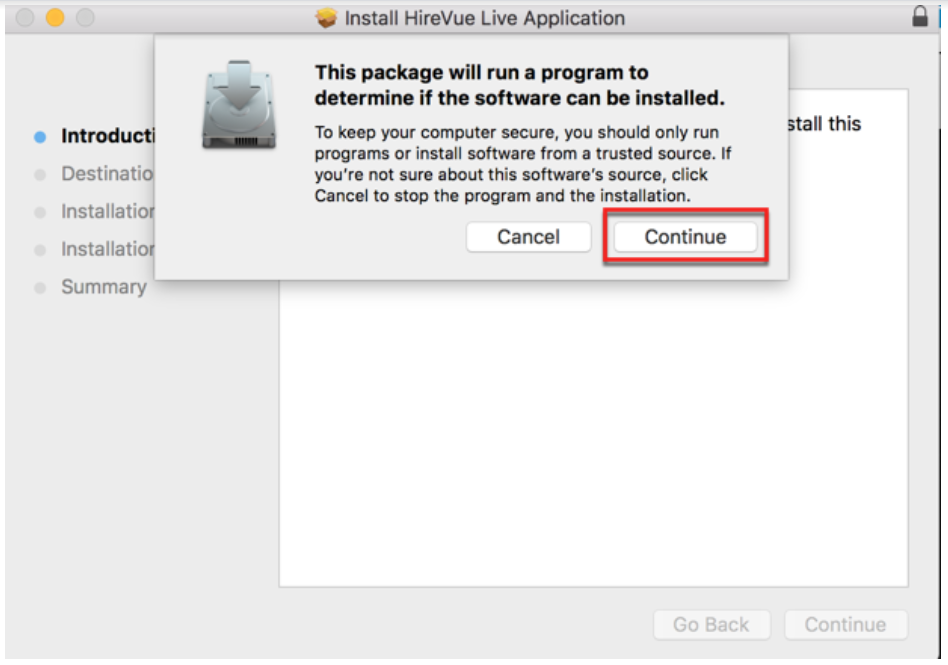This screenshot has height=665, width=948.
Task: Click the Install HireVue Live Application title text
Action: [x=485, y=18]
